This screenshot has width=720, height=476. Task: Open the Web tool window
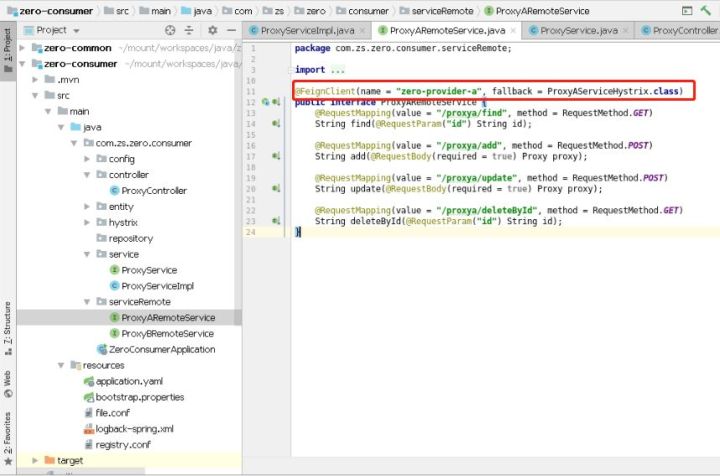(8, 384)
